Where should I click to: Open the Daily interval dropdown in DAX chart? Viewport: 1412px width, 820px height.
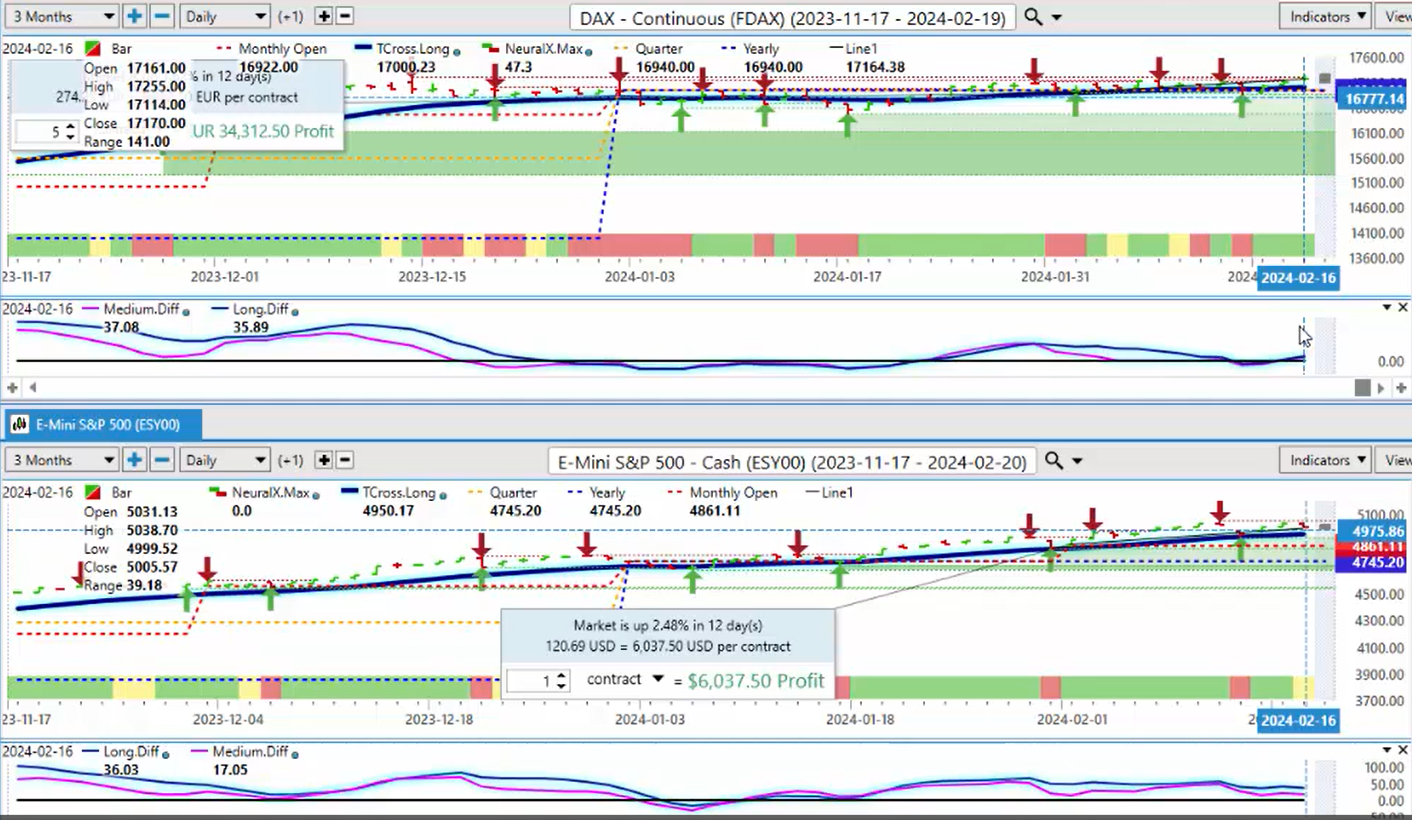[225, 16]
